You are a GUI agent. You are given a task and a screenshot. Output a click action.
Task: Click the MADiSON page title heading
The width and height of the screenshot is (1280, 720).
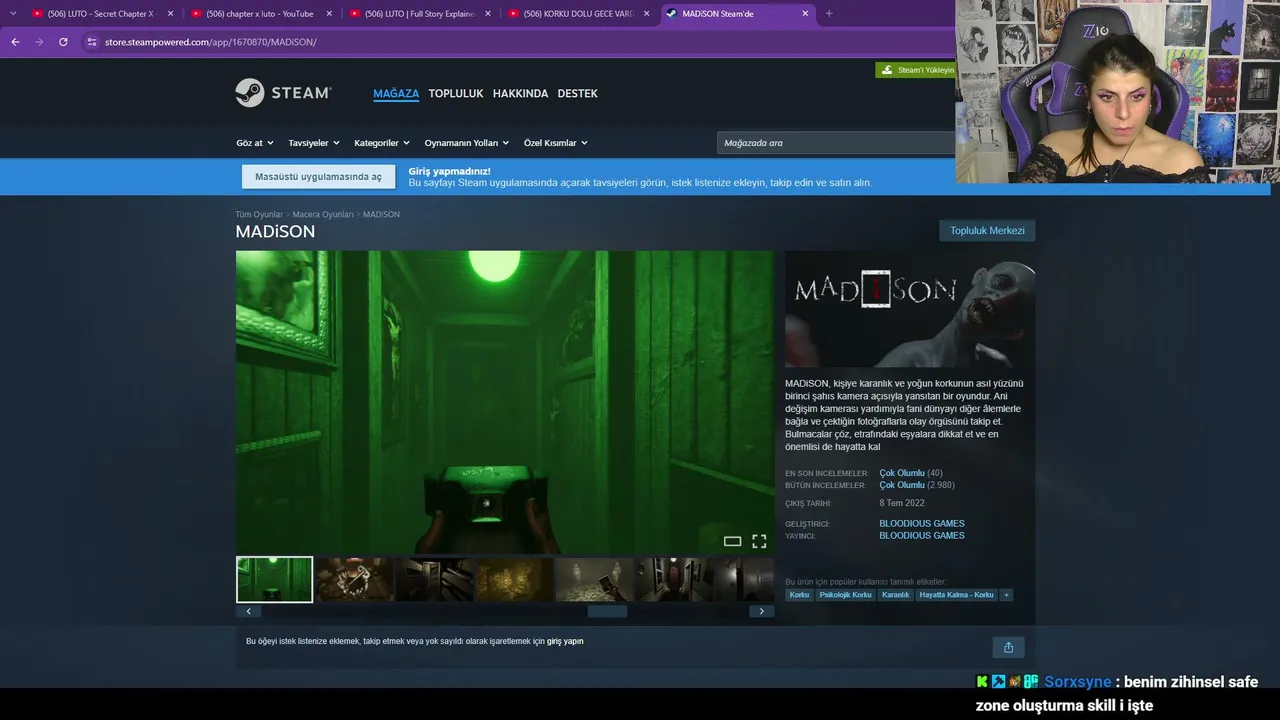click(275, 232)
